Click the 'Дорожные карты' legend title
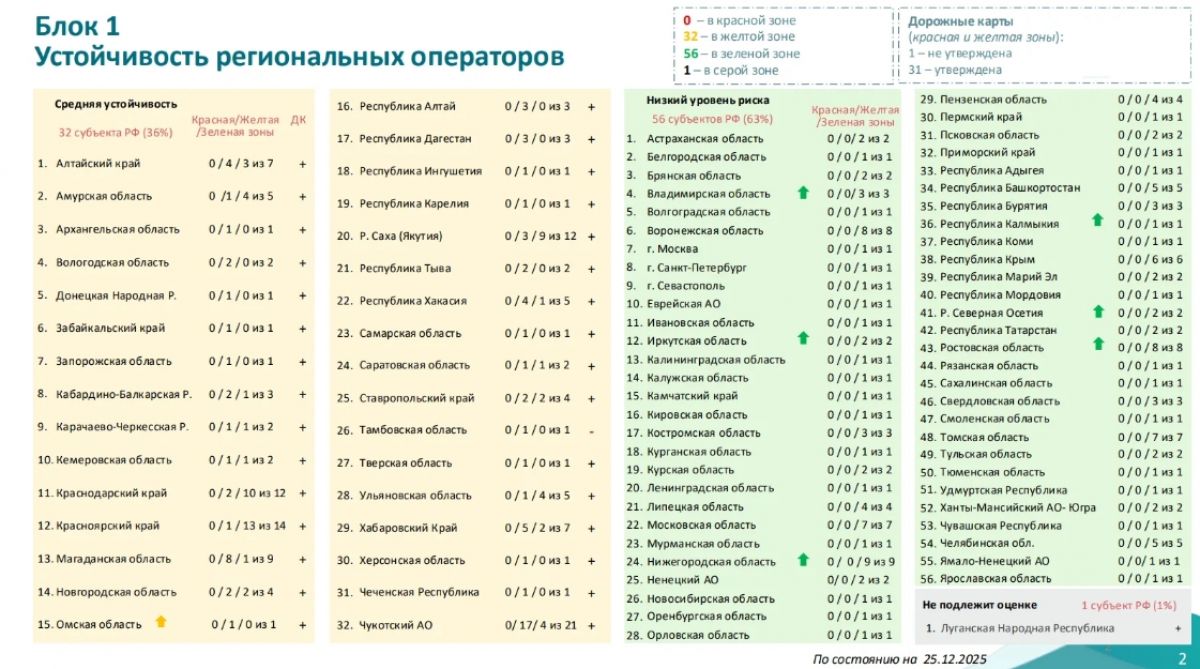 960,21
